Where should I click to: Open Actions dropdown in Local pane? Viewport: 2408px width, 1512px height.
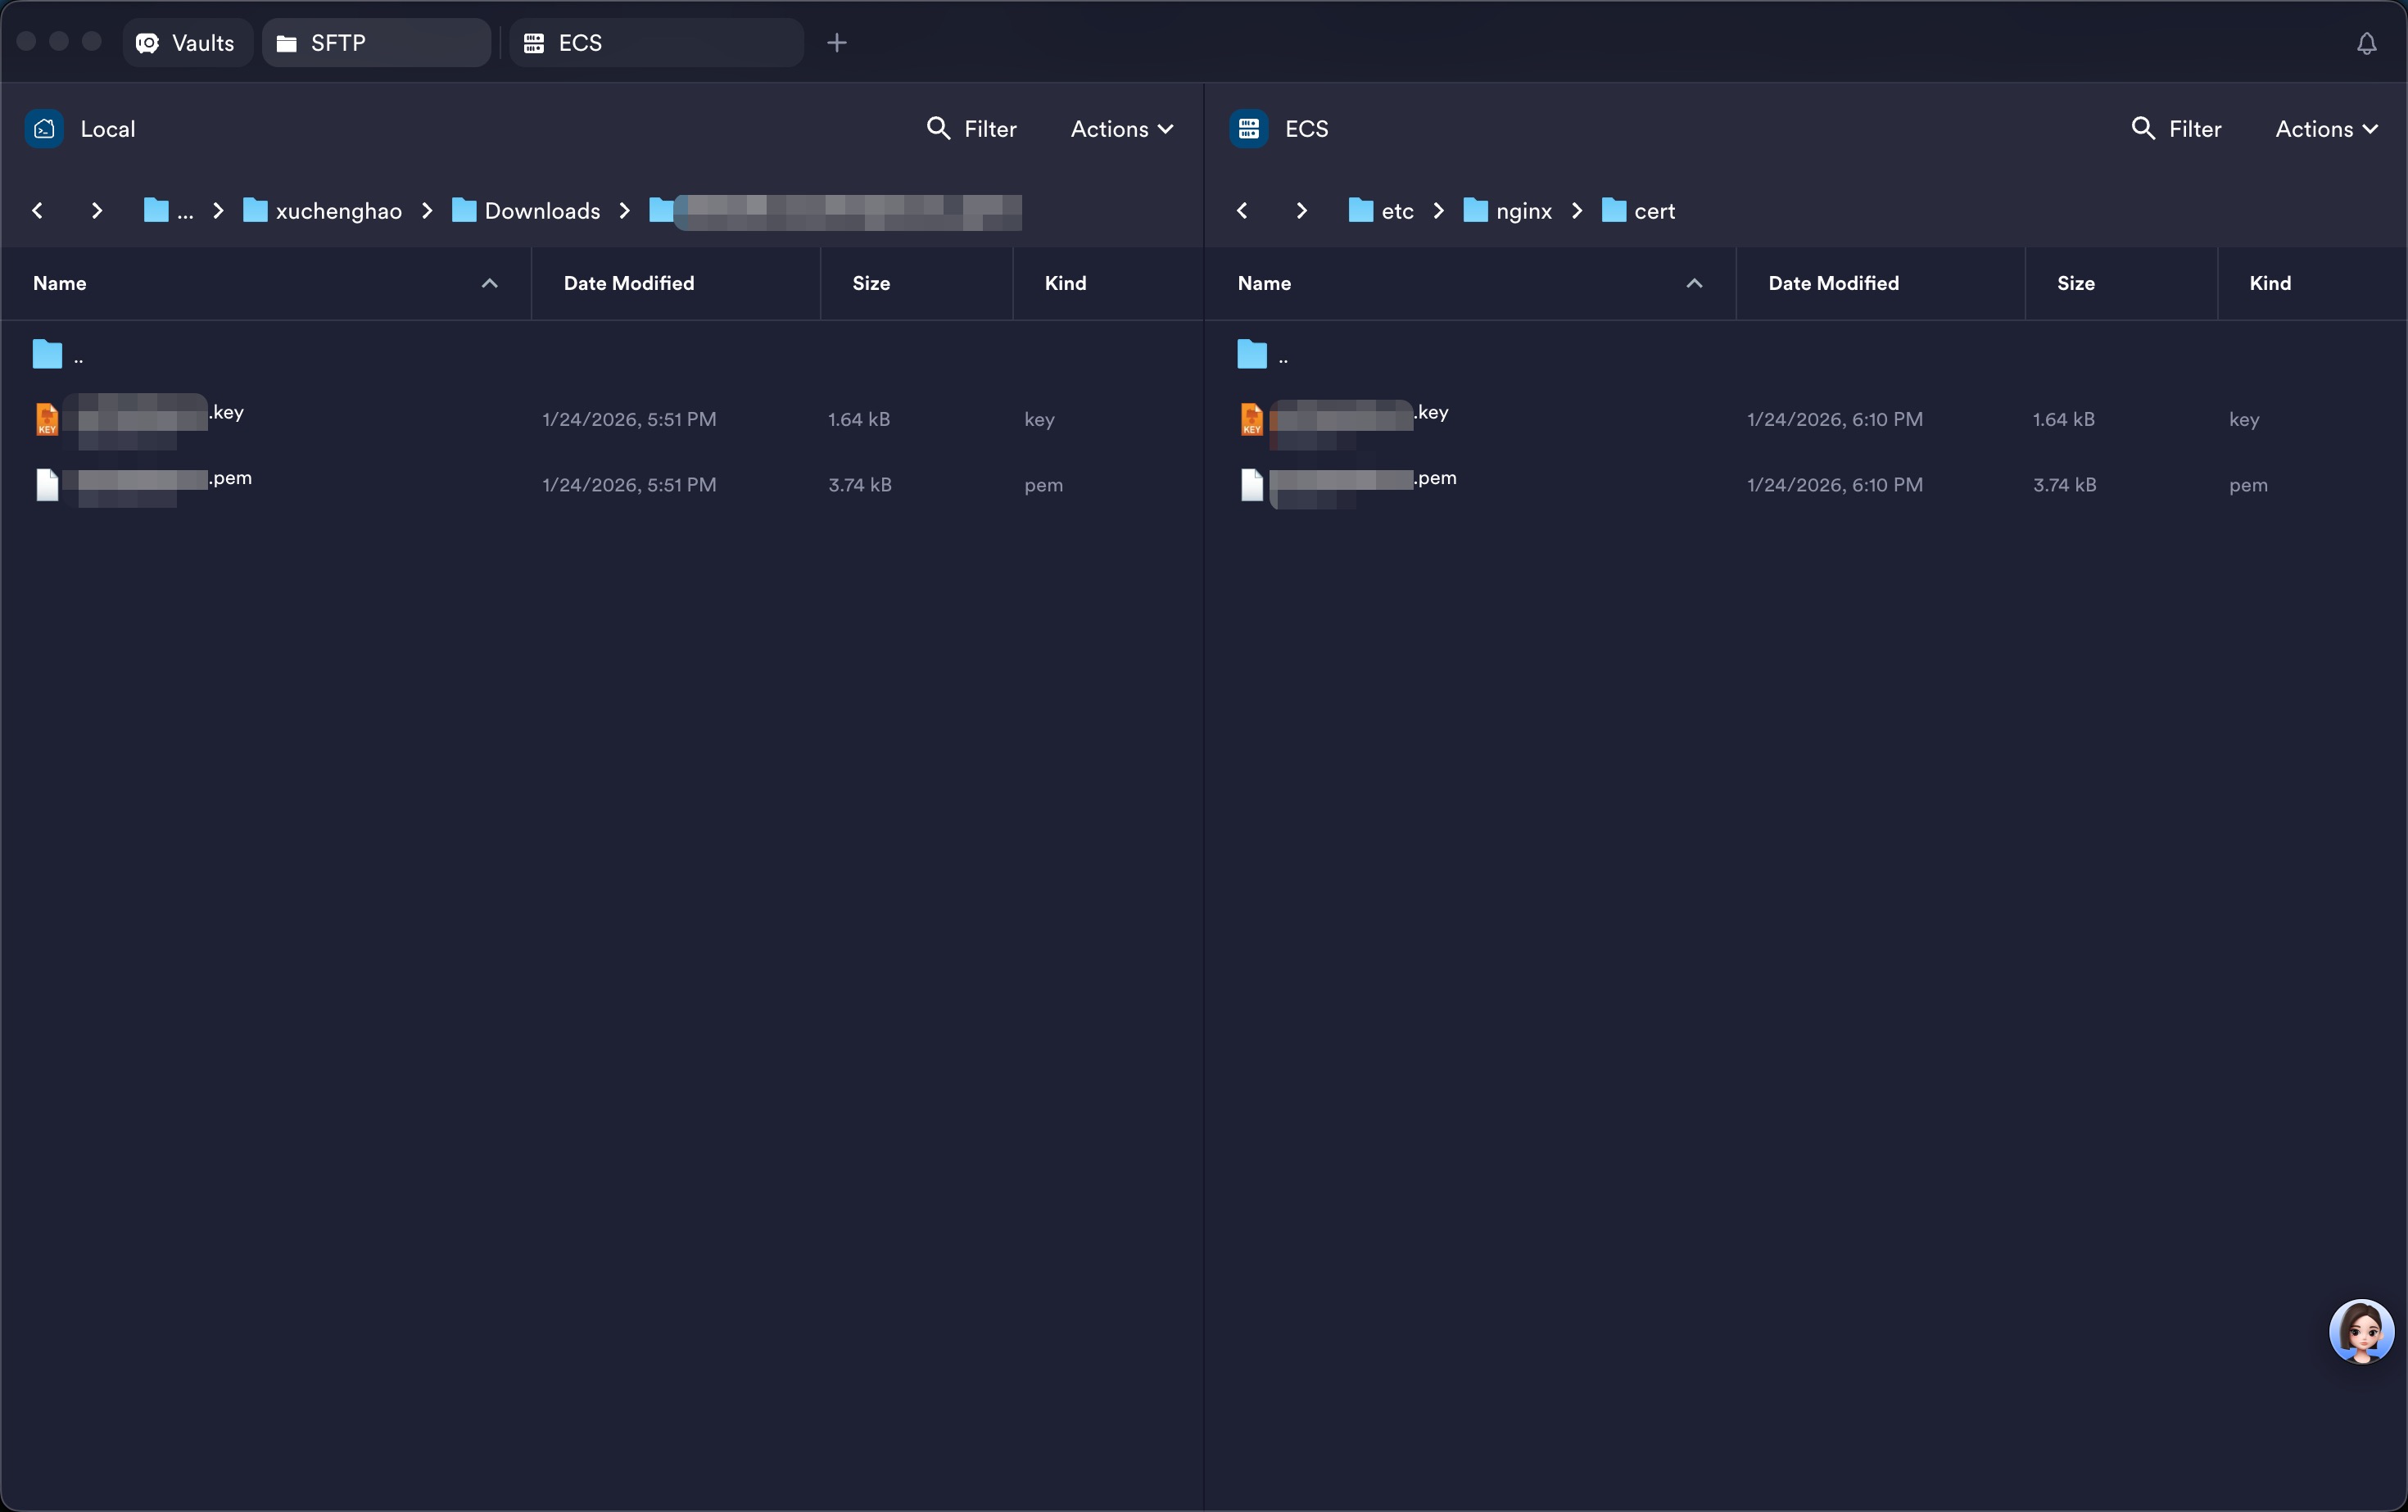point(1121,129)
